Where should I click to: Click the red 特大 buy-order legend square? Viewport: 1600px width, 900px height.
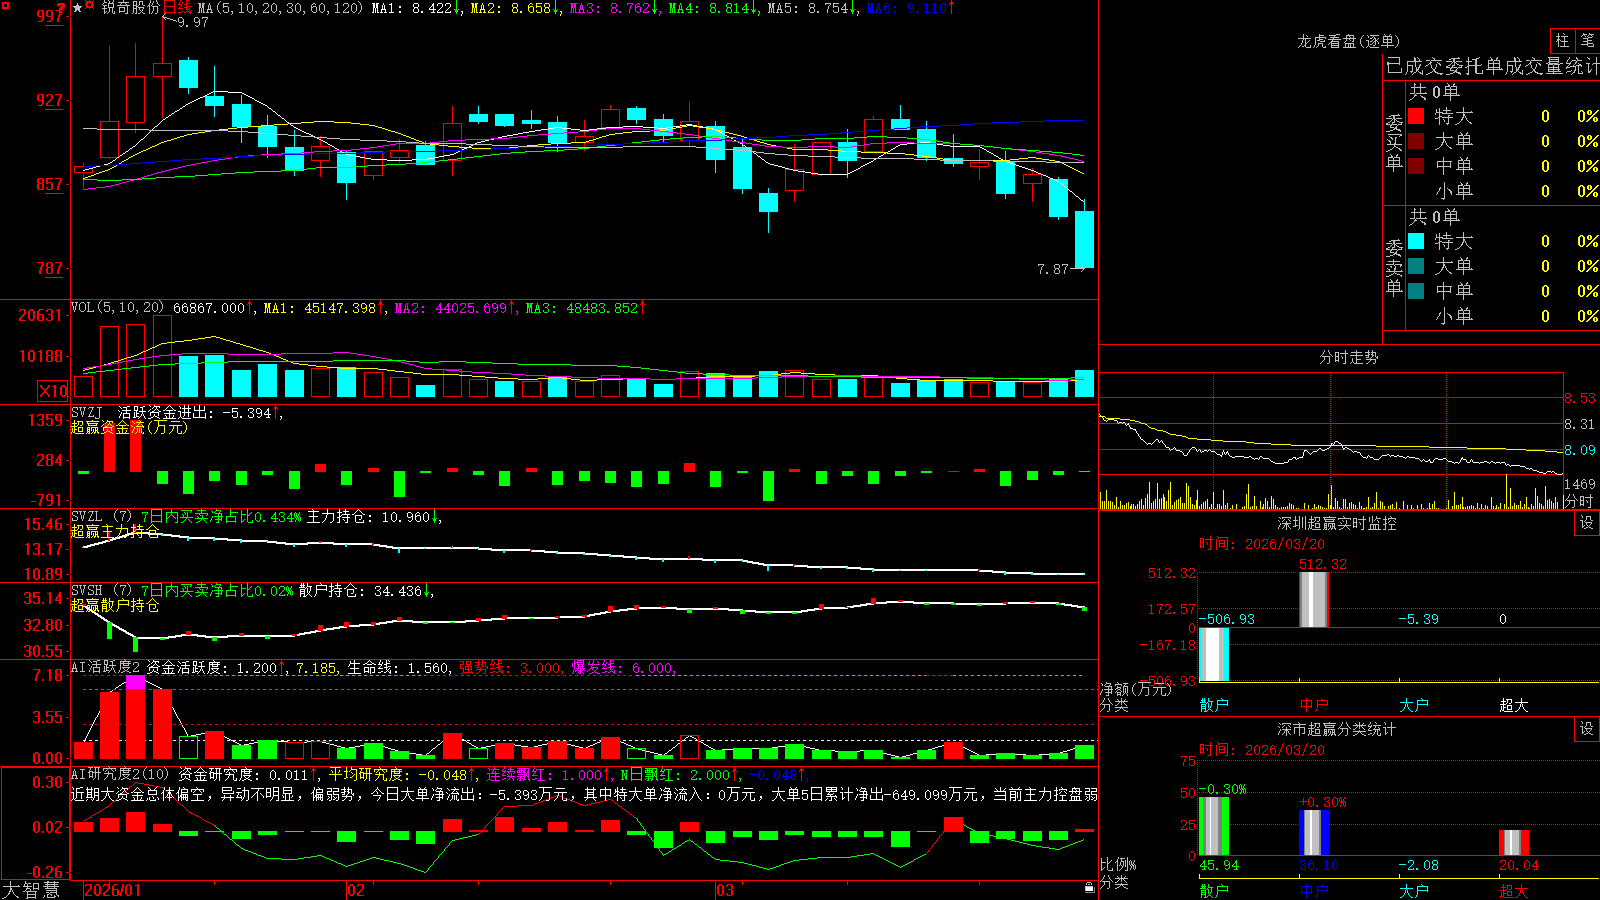coord(1416,116)
